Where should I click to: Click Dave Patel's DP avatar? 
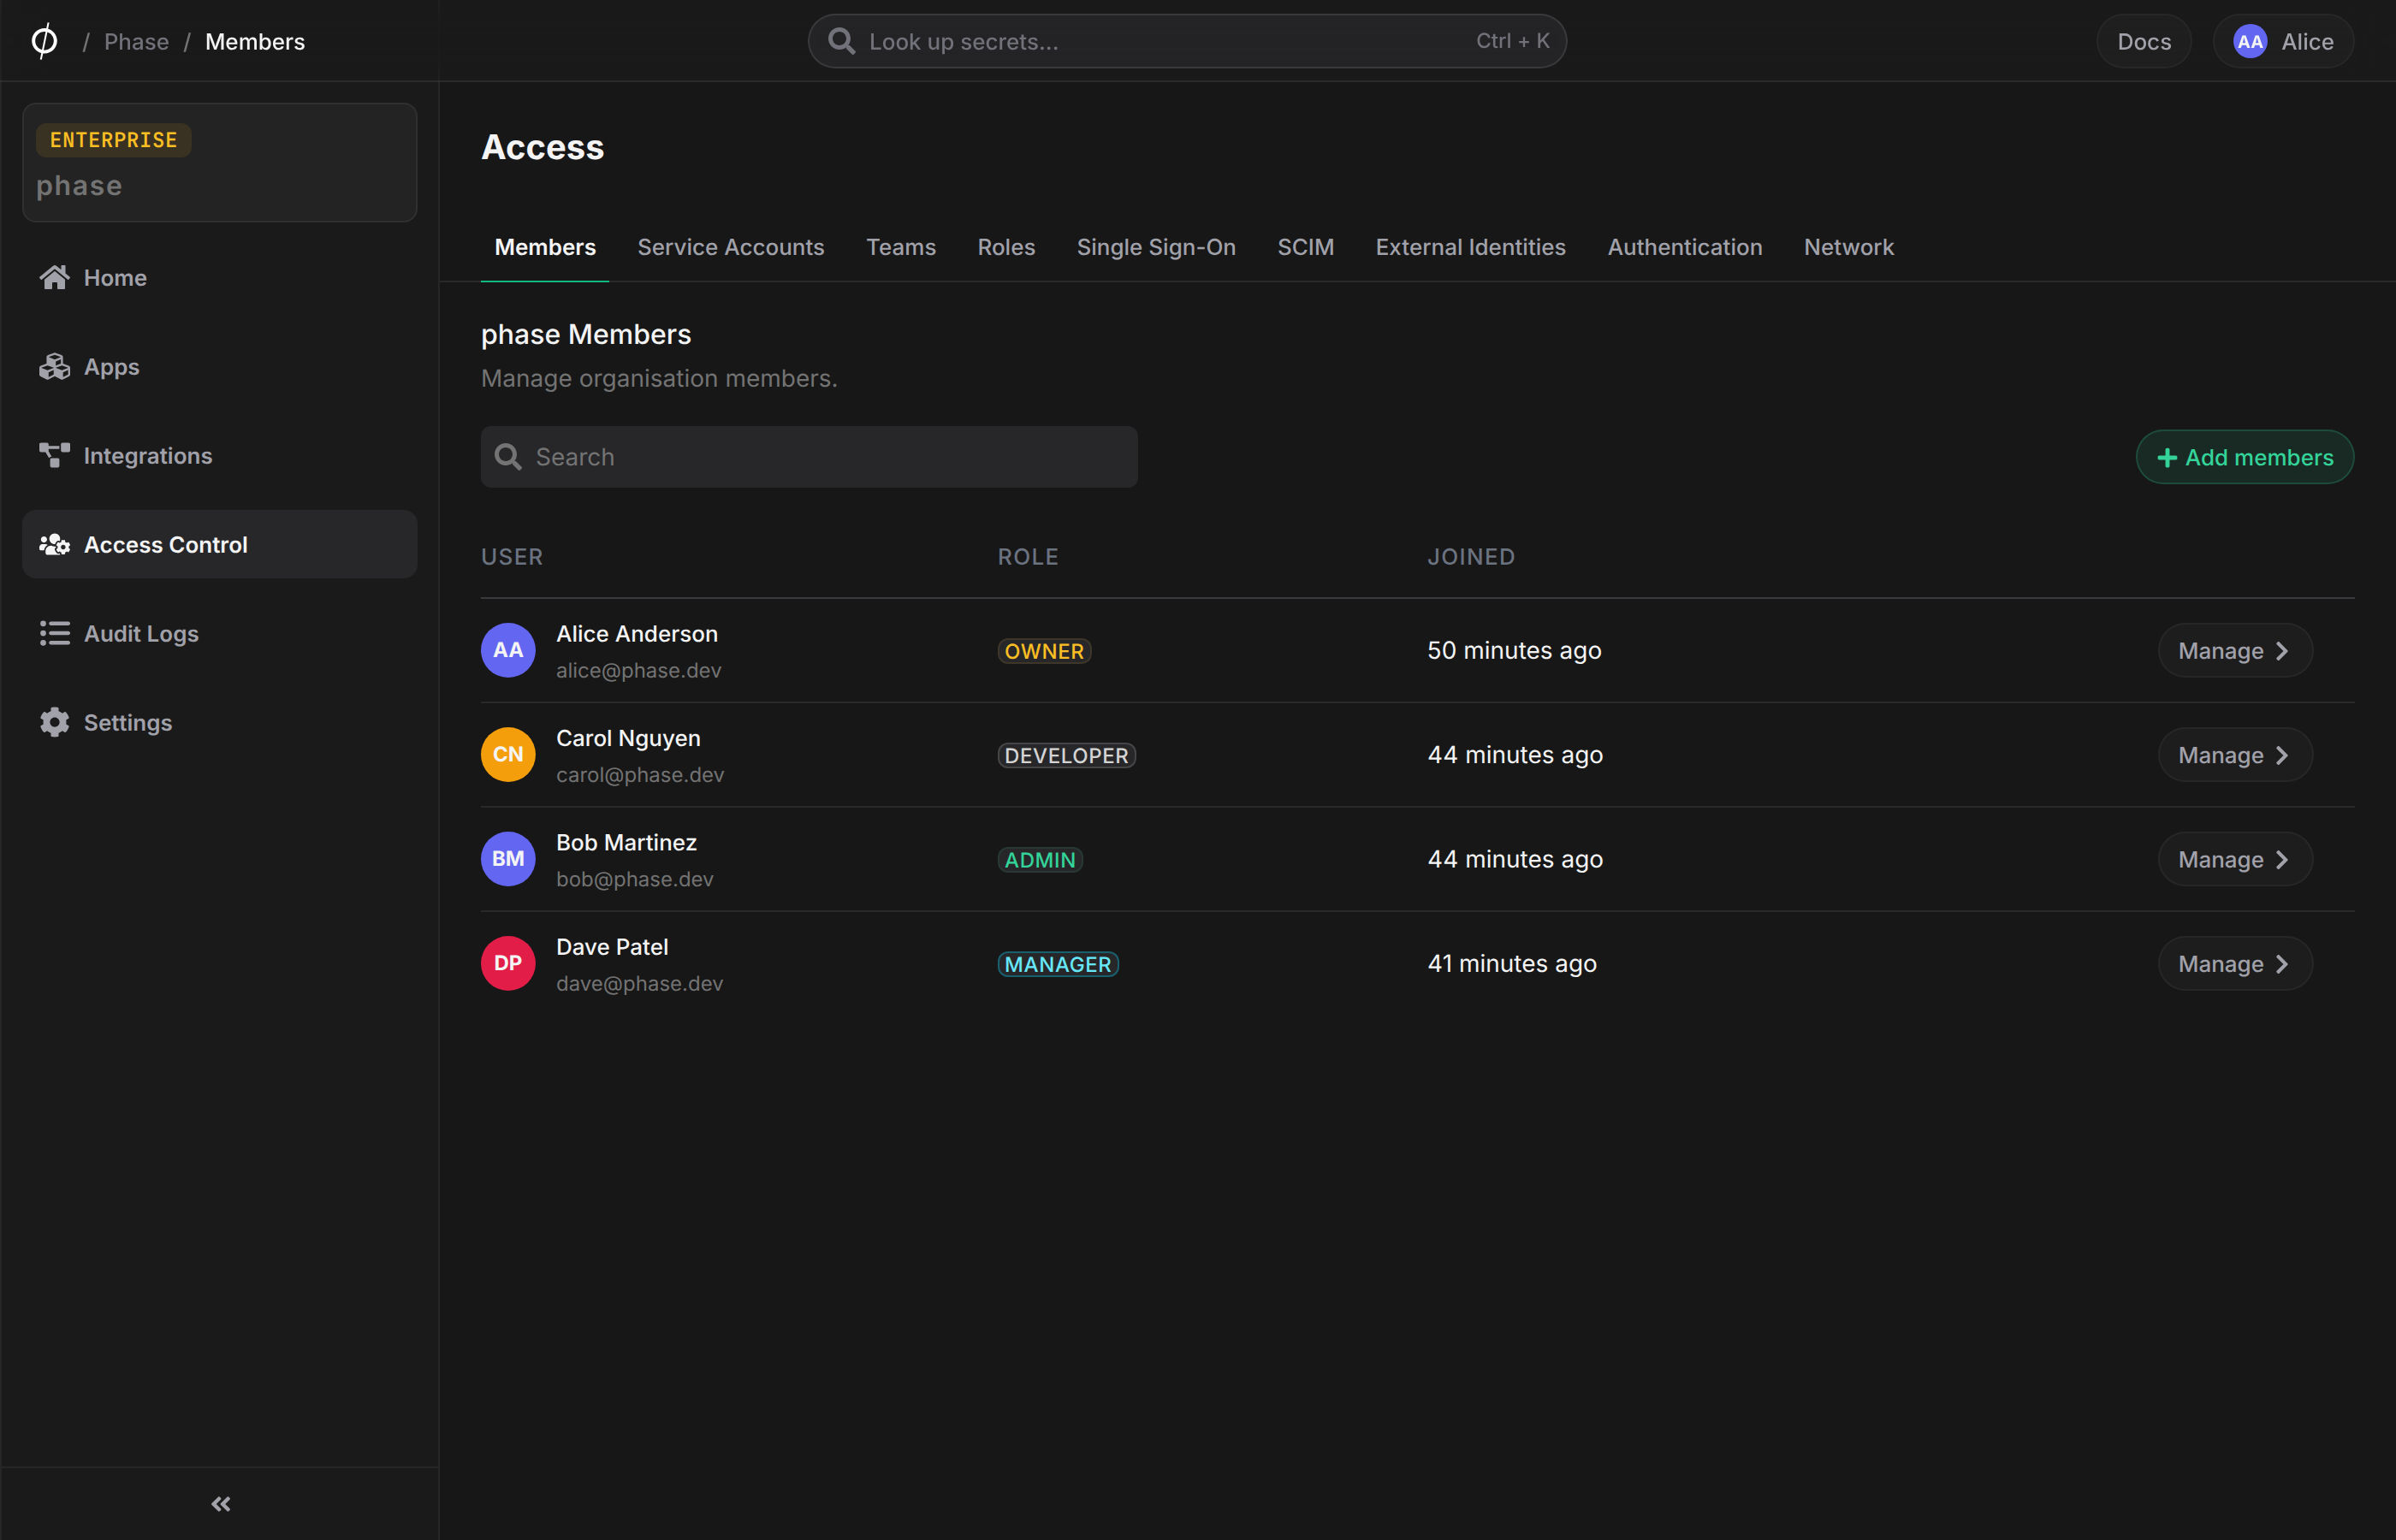tap(508, 963)
